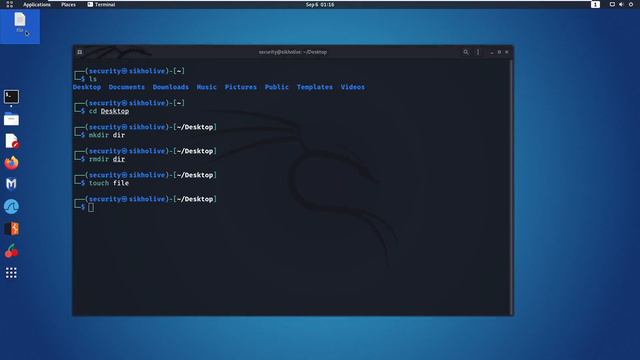Open the clock showing Sep 6 01:16

point(320,4)
